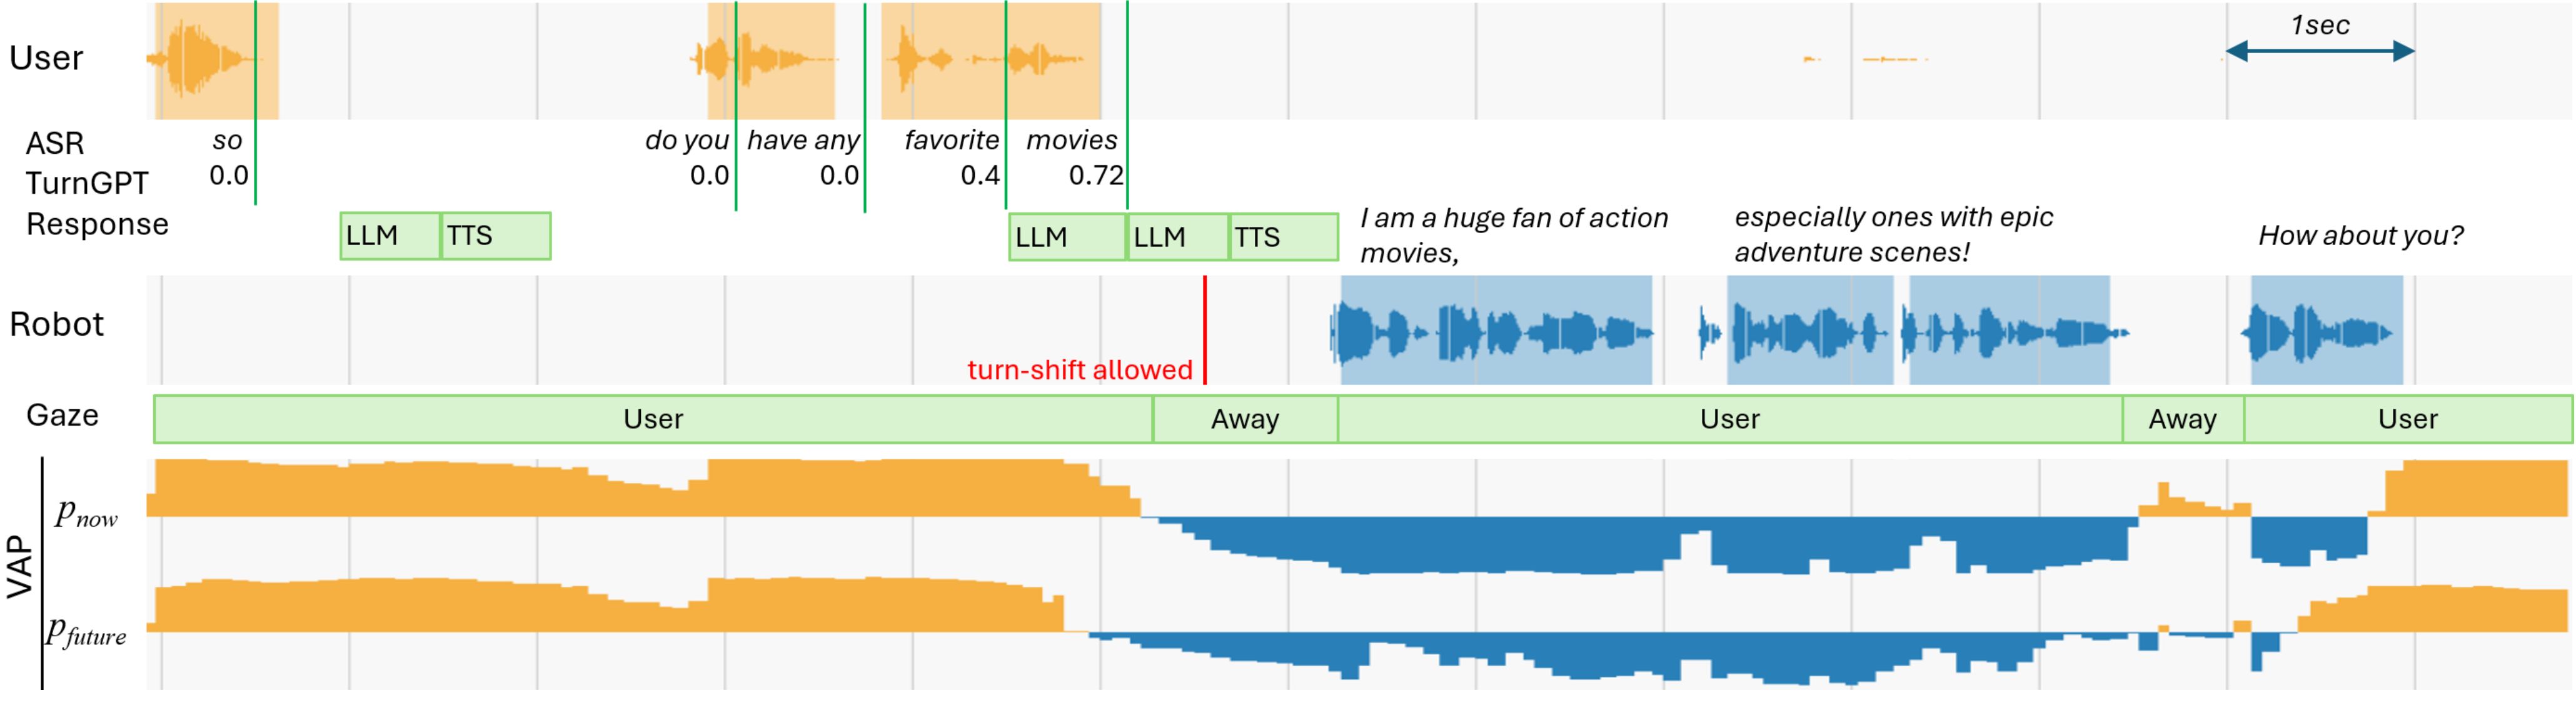Select the "How about you?" robot utterance text
The width and height of the screenshot is (2576, 720).
point(2360,236)
